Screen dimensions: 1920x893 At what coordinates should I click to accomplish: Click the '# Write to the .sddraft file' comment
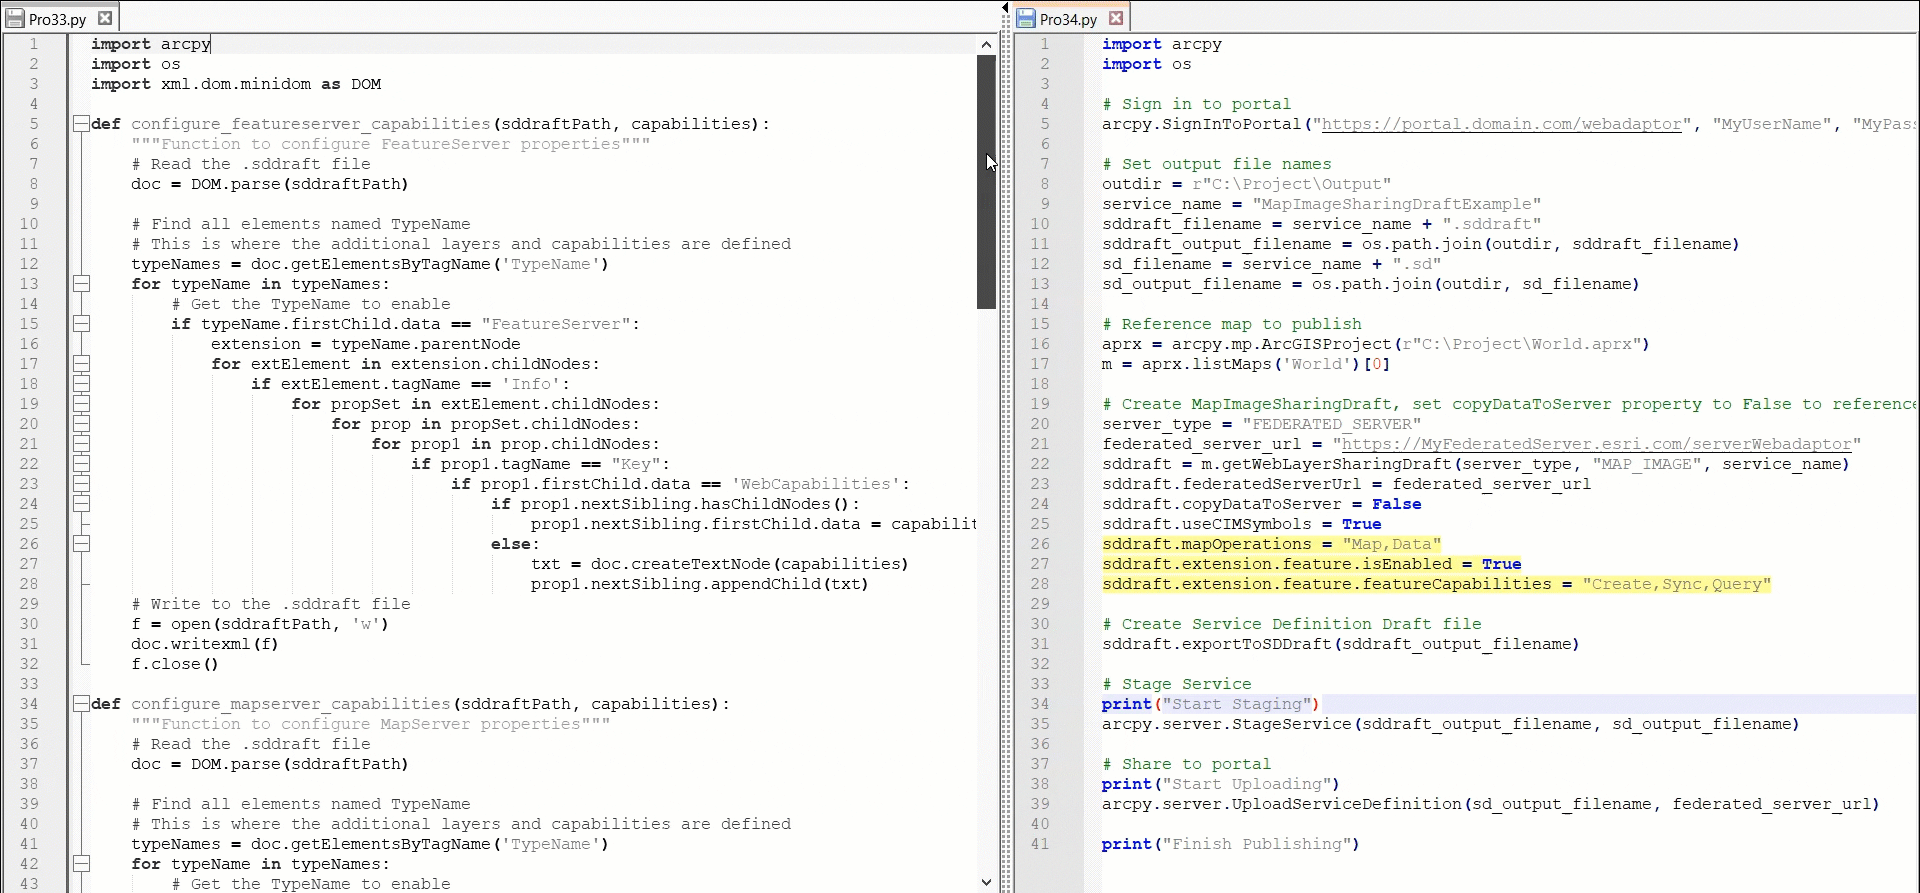point(271,604)
